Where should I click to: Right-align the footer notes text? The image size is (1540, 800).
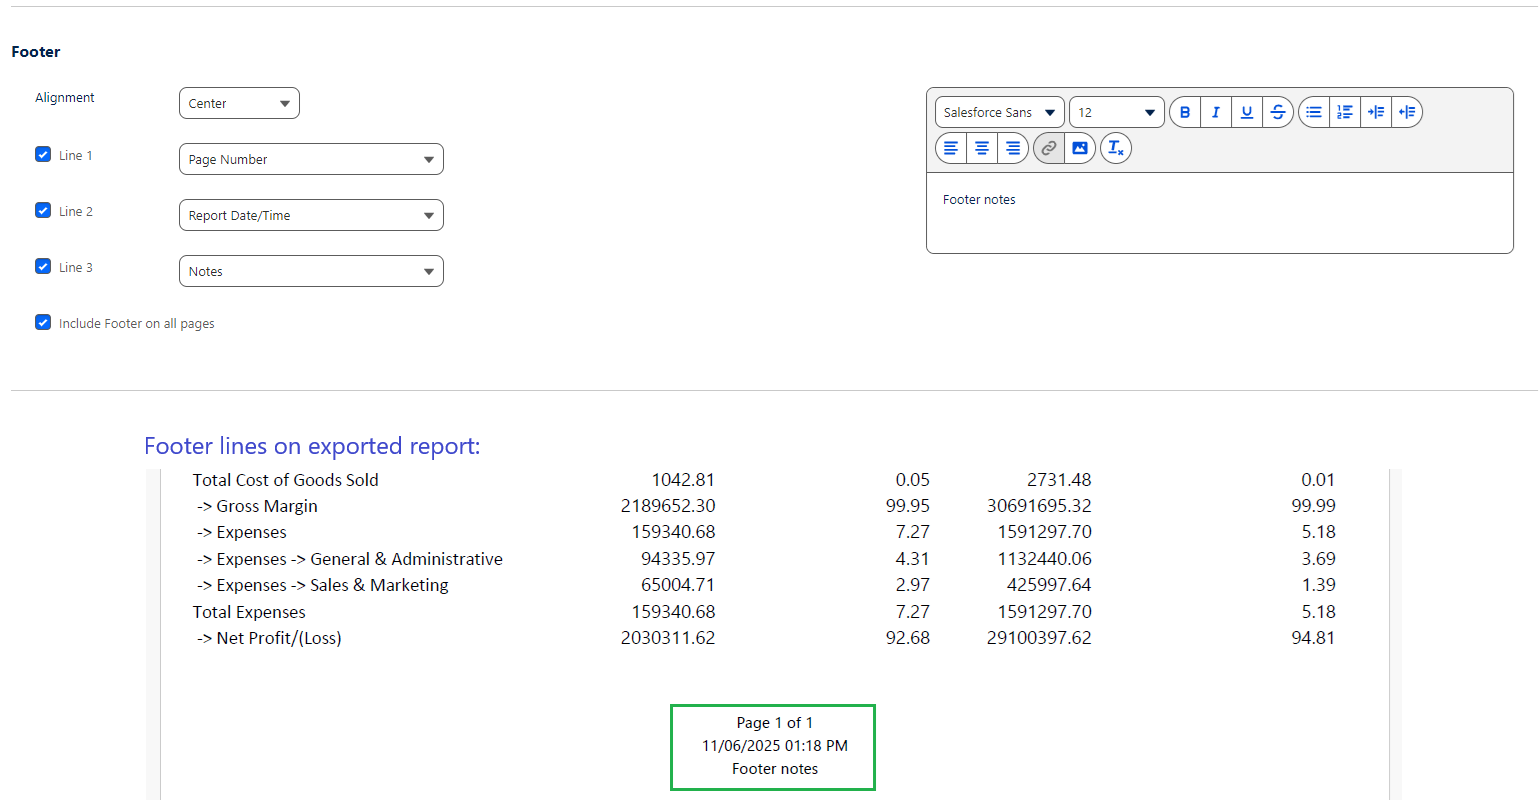pyautogui.click(x=1013, y=148)
